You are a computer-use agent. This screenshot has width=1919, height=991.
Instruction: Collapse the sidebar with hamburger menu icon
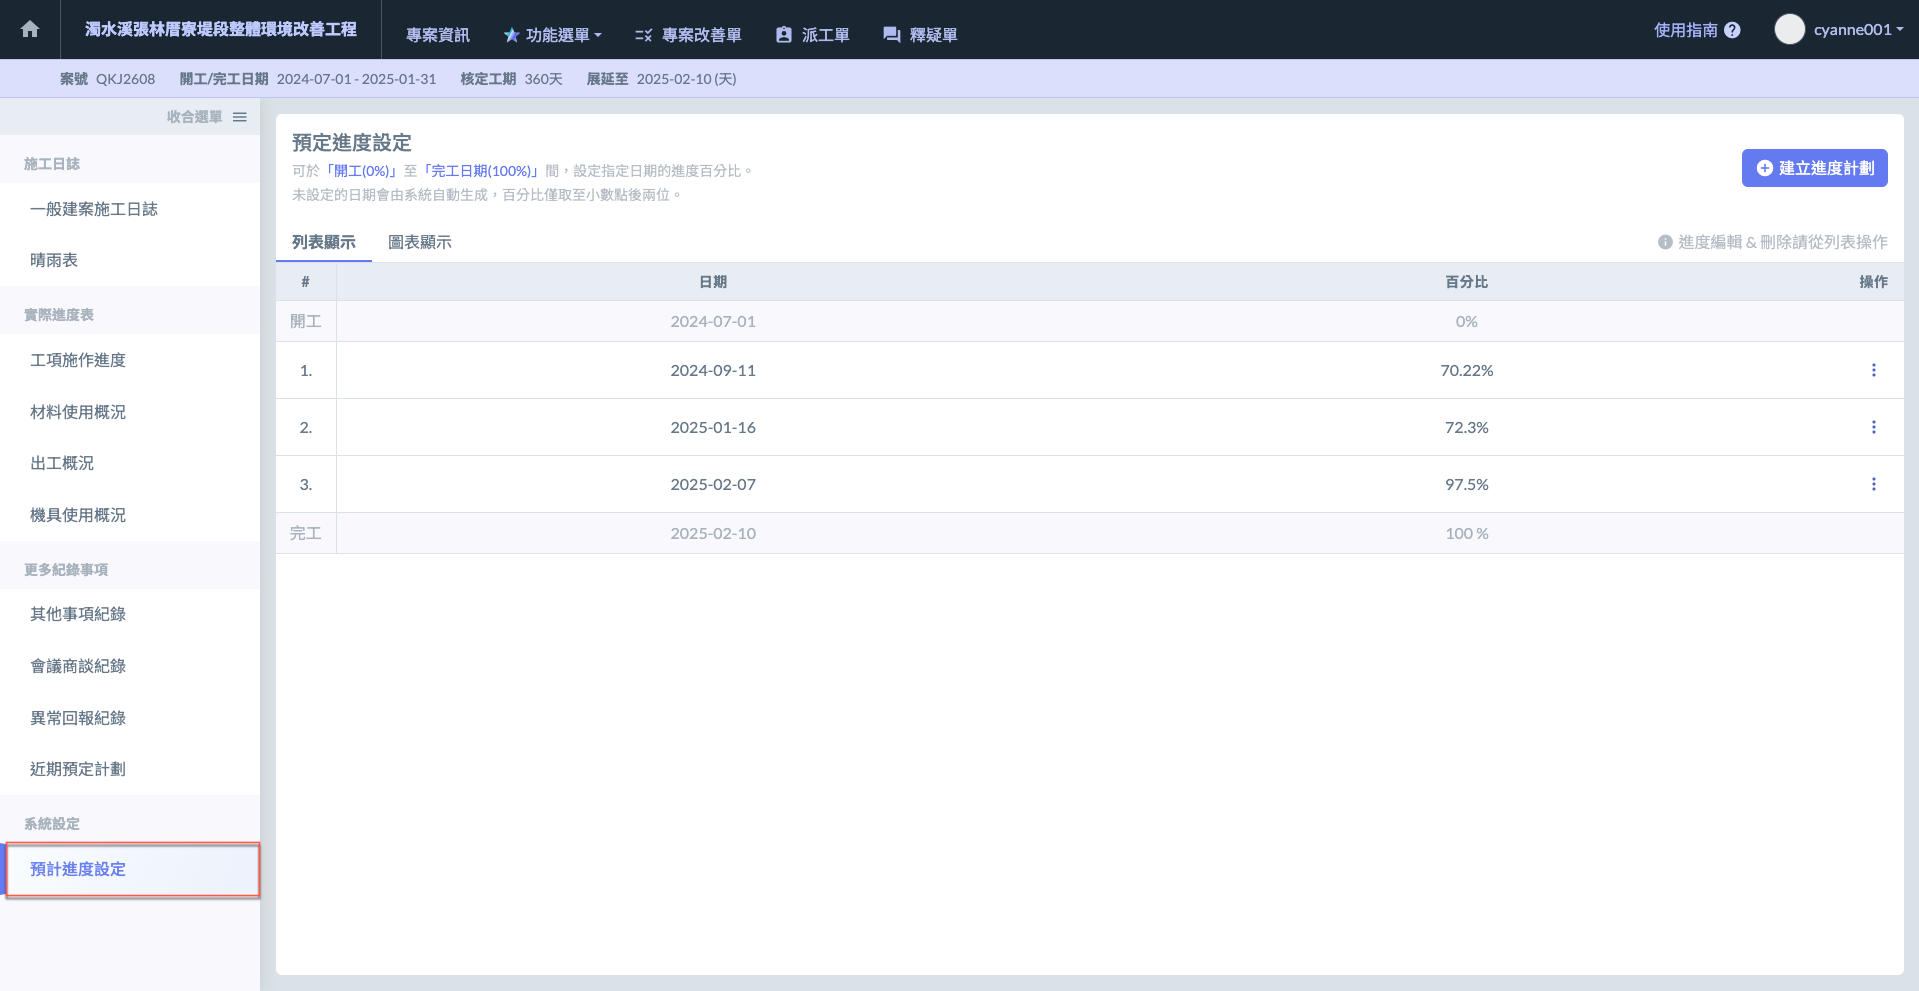240,117
